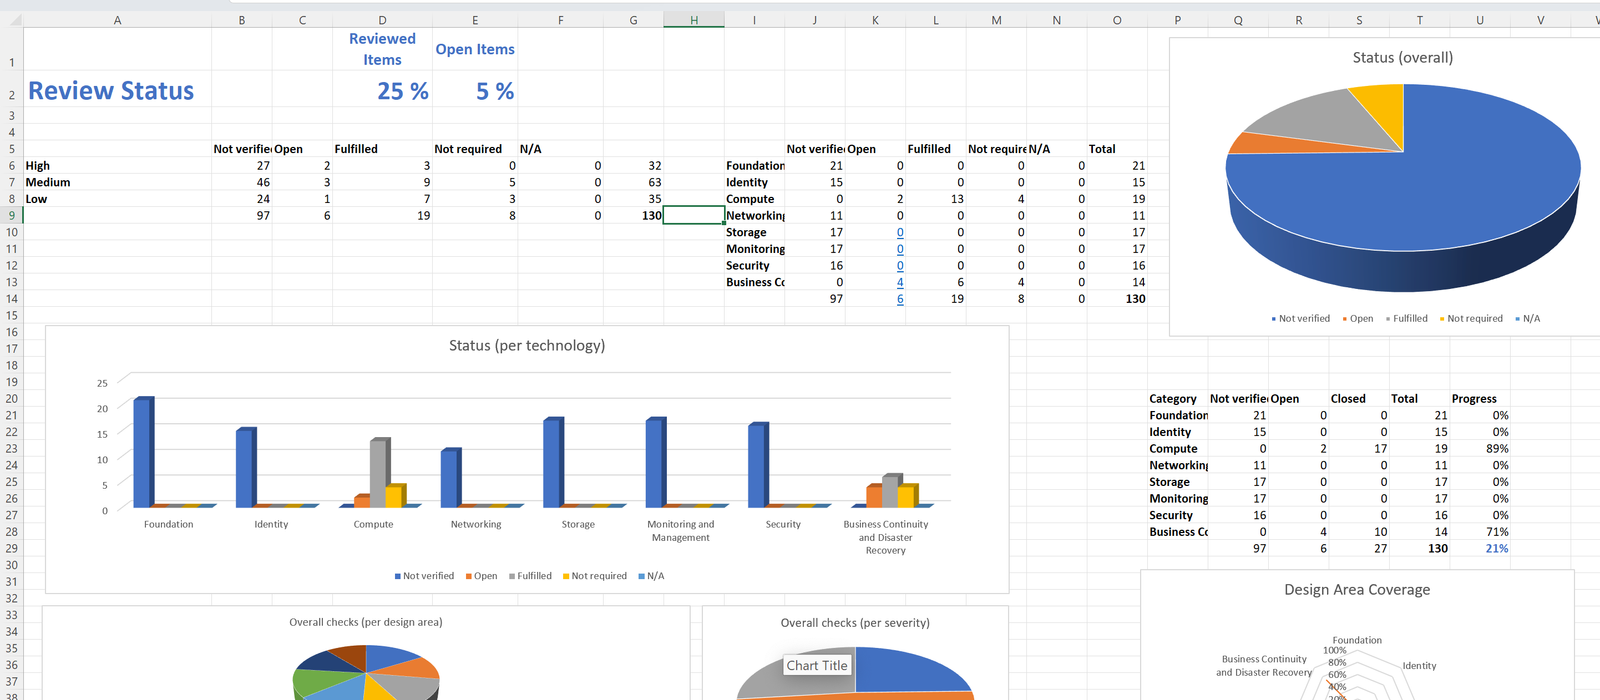This screenshot has height=700, width=1600.
Task: Click the selected cell H9
Action: [694, 215]
